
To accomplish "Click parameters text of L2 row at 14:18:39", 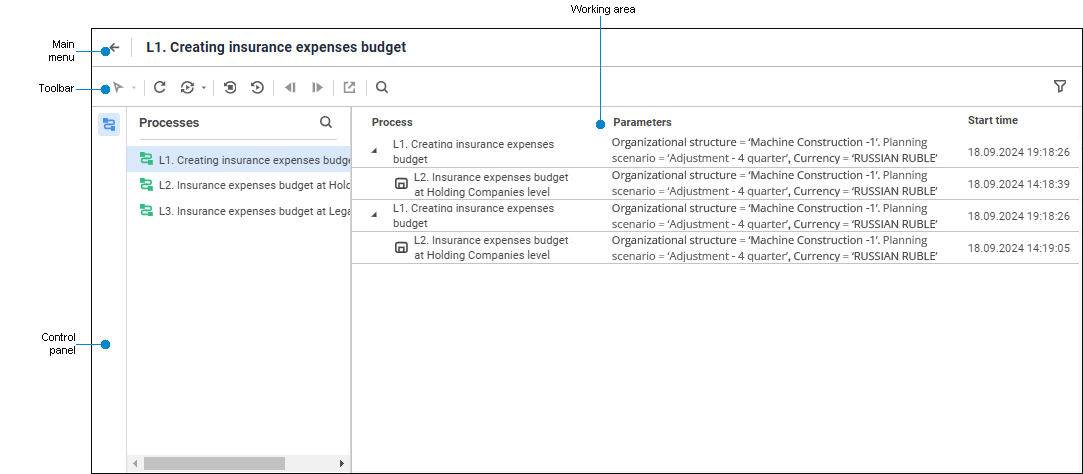I will [774, 183].
